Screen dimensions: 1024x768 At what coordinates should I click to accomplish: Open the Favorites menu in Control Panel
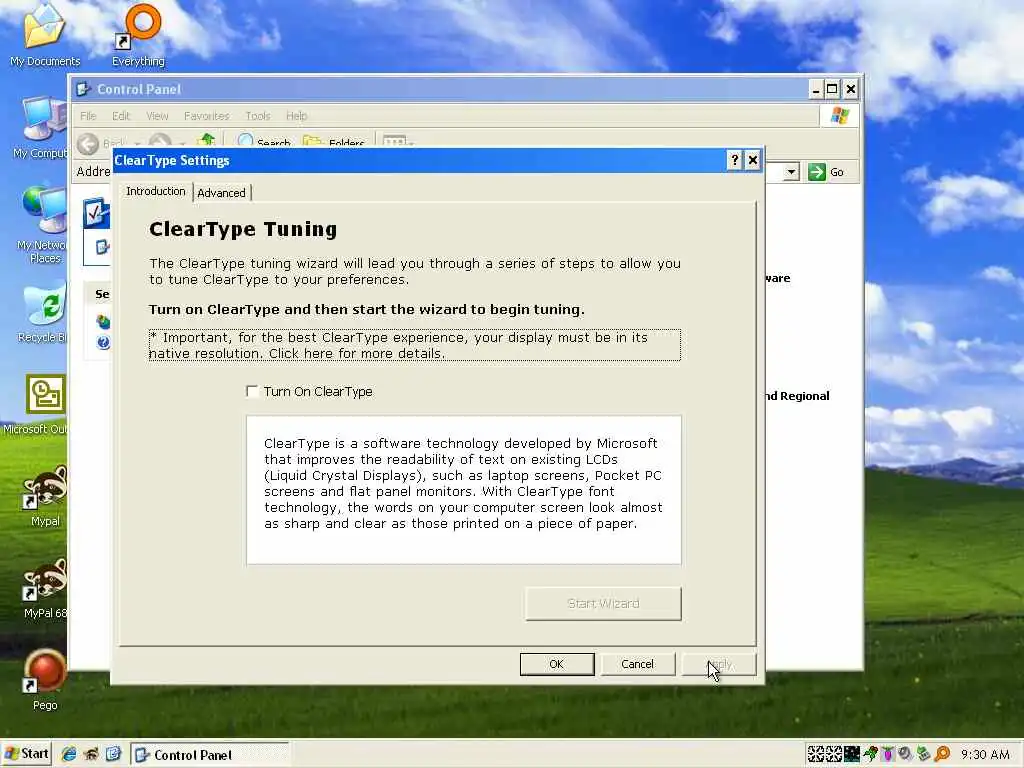click(206, 116)
